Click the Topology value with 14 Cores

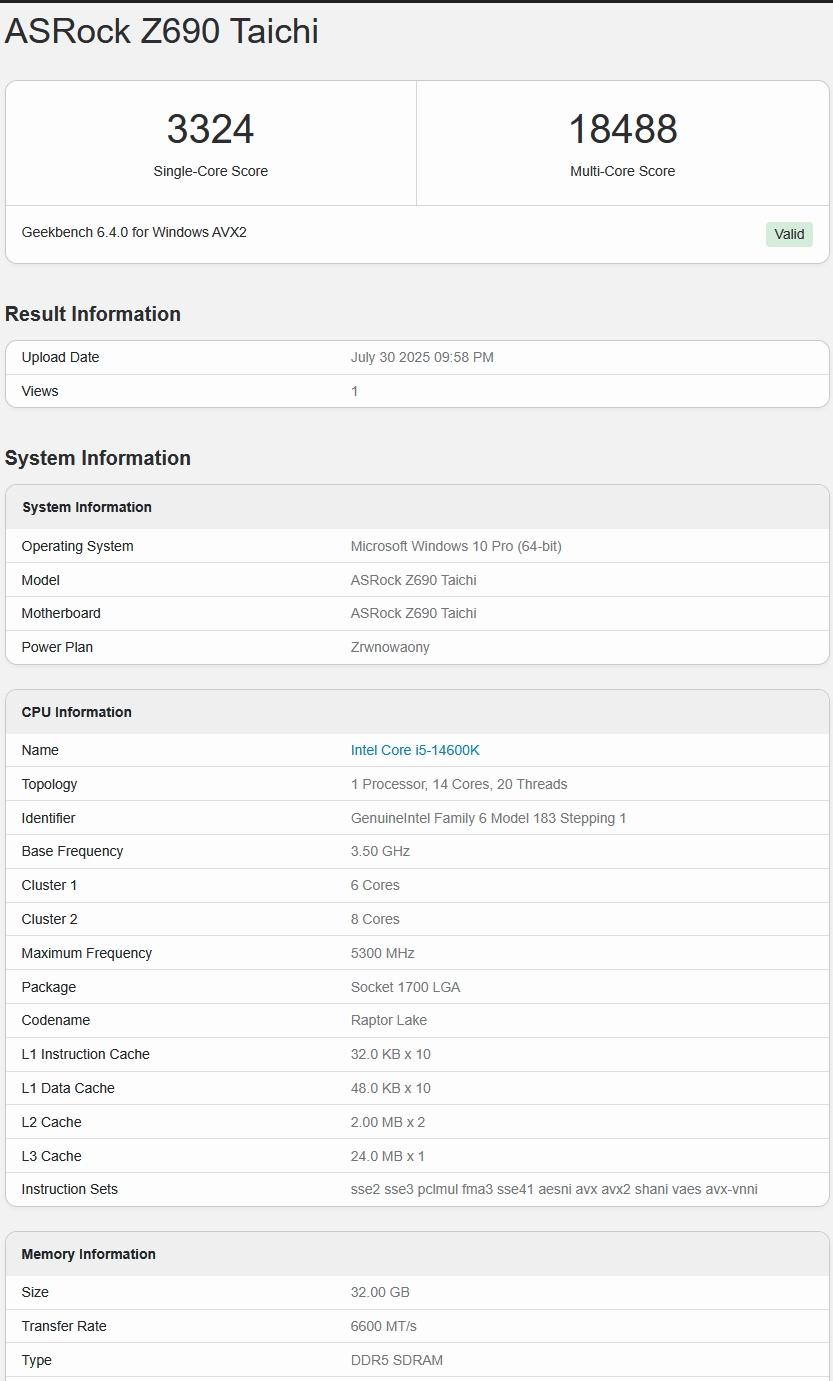pos(459,784)
